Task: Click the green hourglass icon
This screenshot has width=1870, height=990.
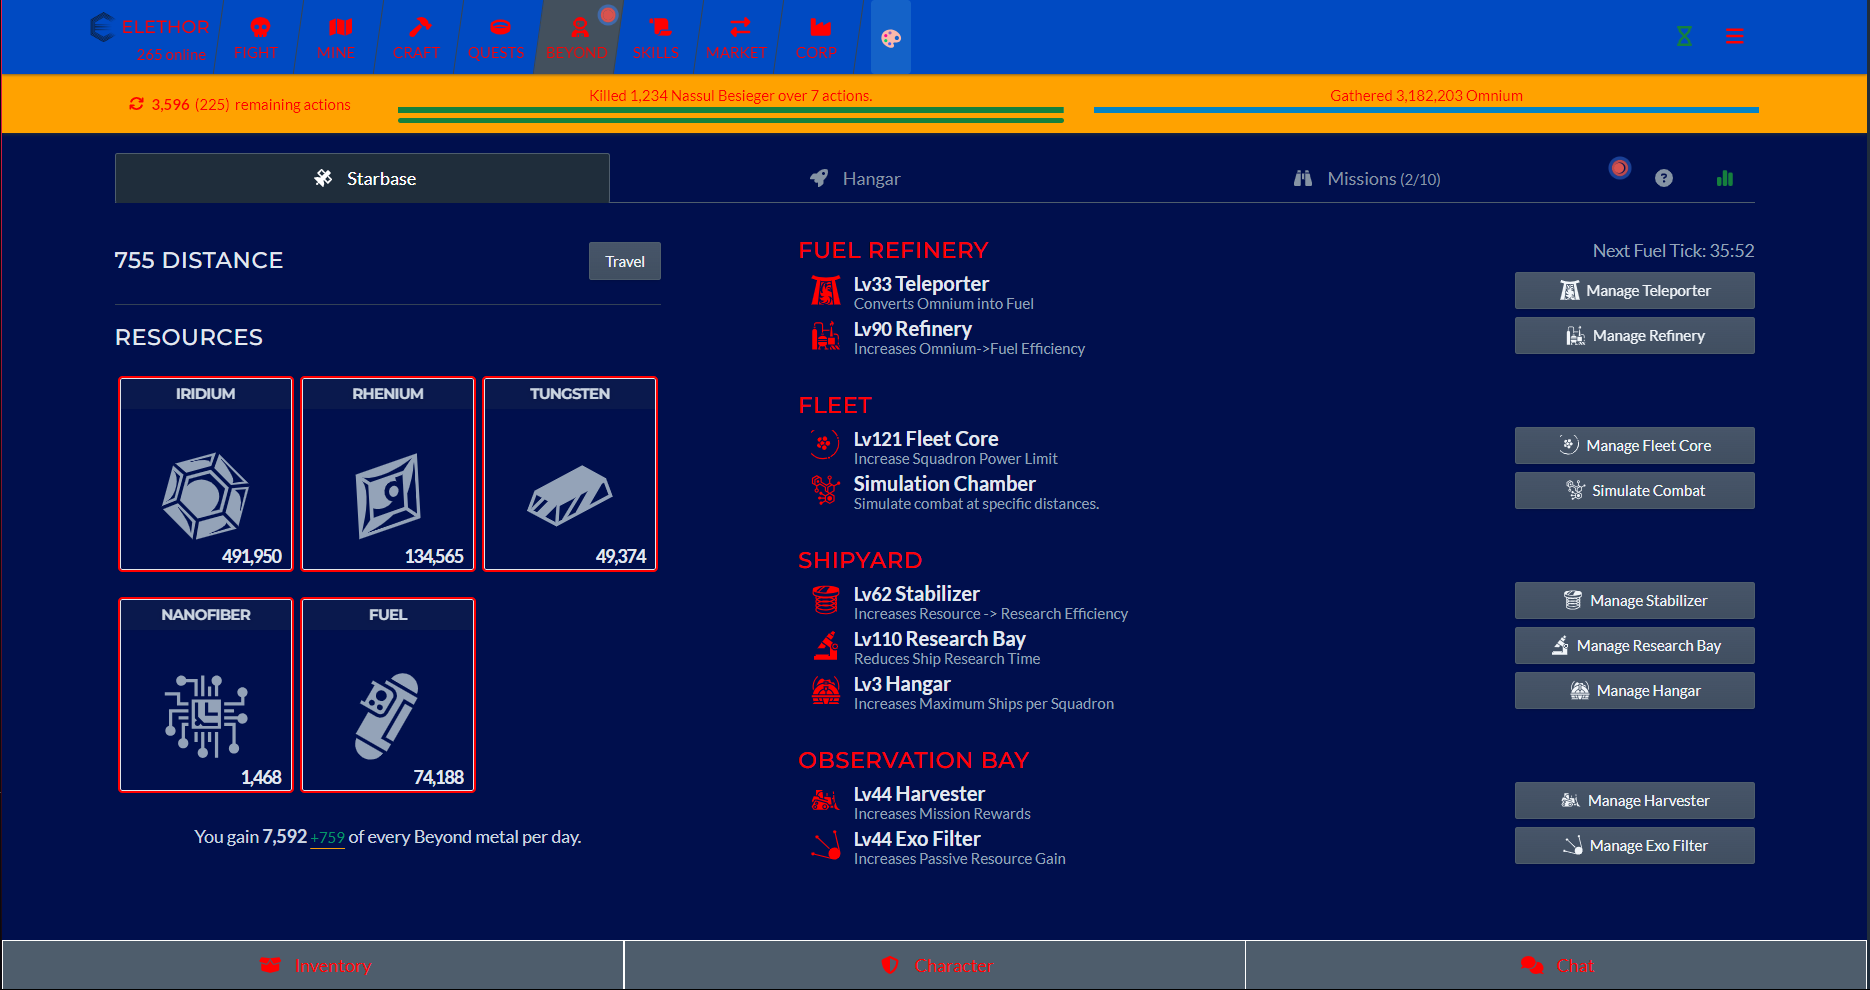Action: click(x=1685, y=36)
